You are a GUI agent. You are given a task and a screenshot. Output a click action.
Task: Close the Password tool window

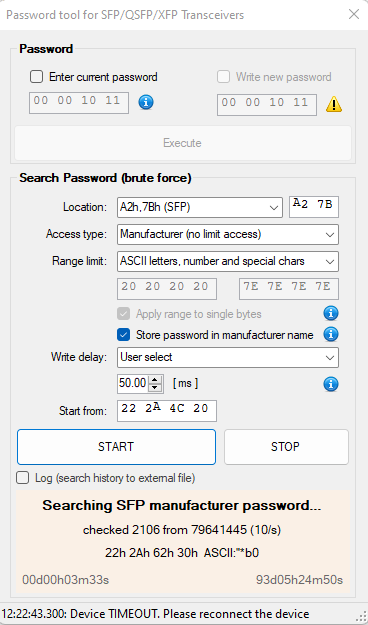coord(354,14)
